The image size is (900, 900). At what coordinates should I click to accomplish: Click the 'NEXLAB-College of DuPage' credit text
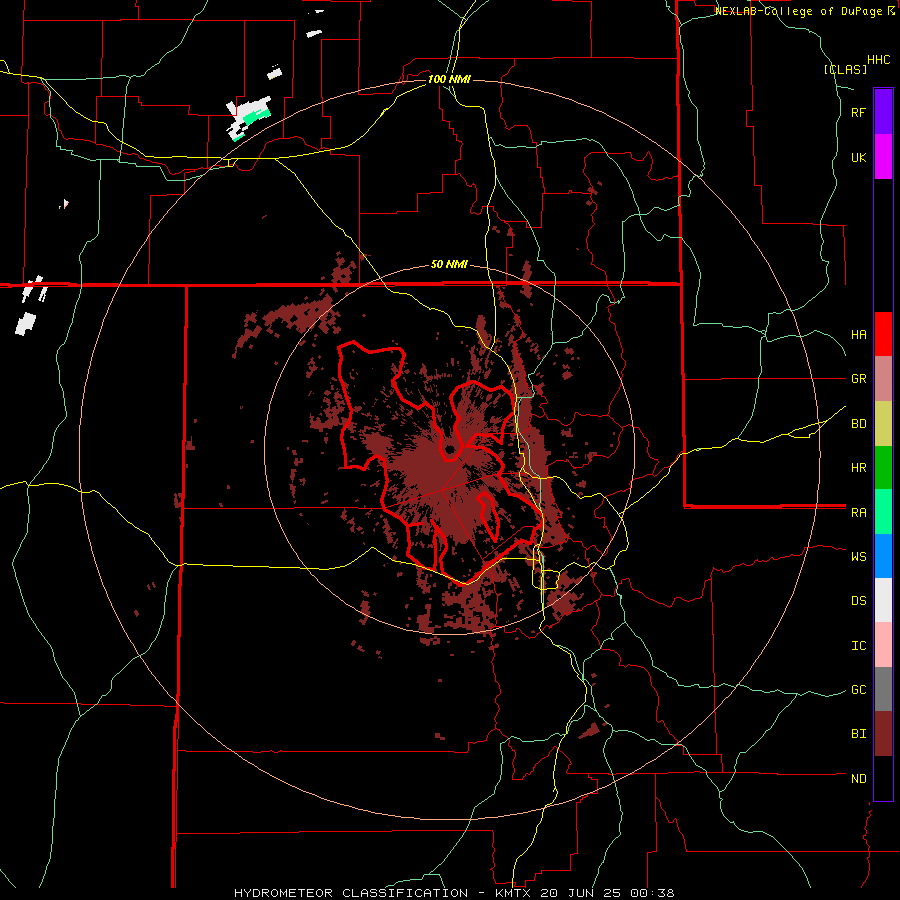[x=798, y=11]
